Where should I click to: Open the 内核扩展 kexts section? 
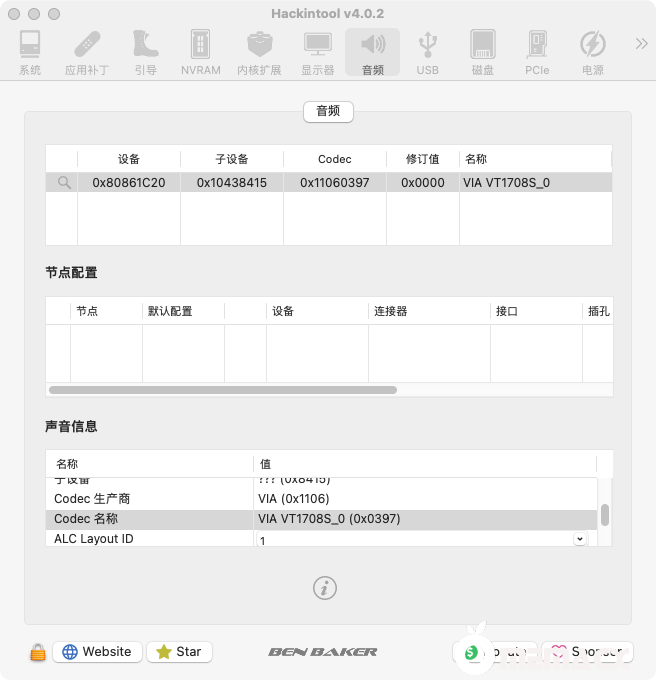tap(259, 53)
